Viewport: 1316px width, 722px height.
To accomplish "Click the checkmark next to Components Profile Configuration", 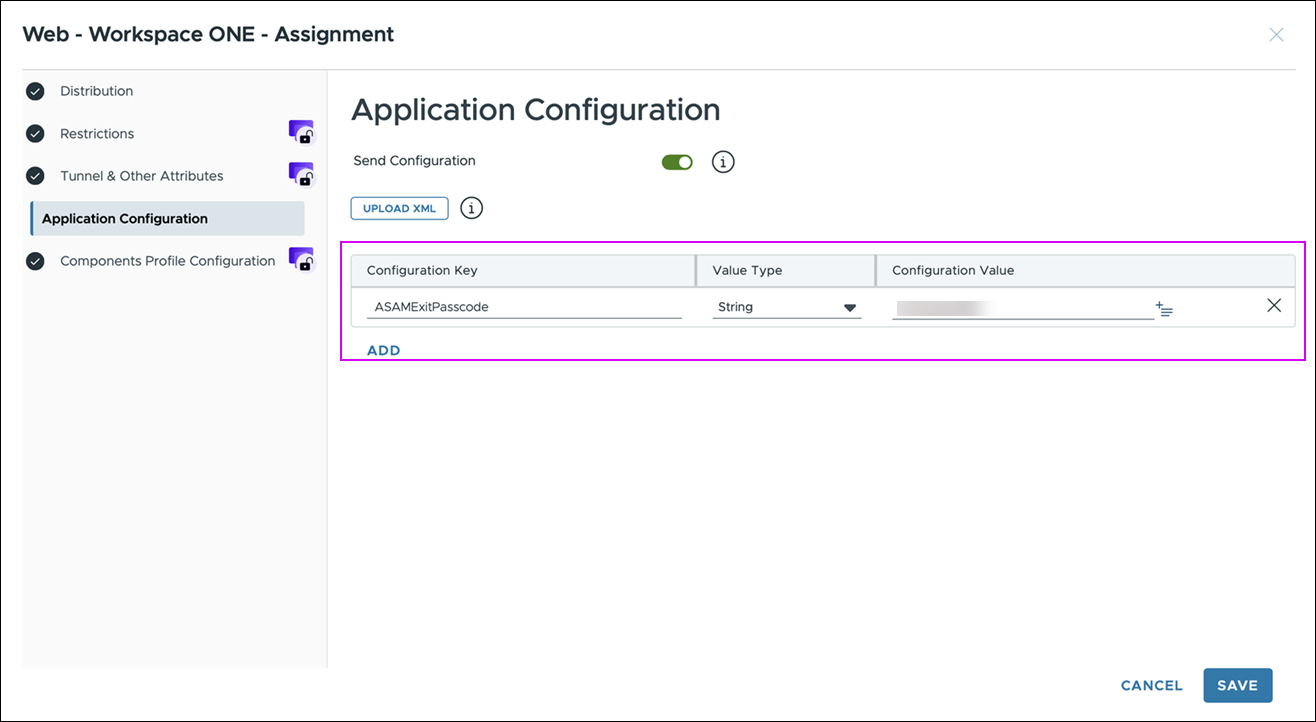I will 35,261.
